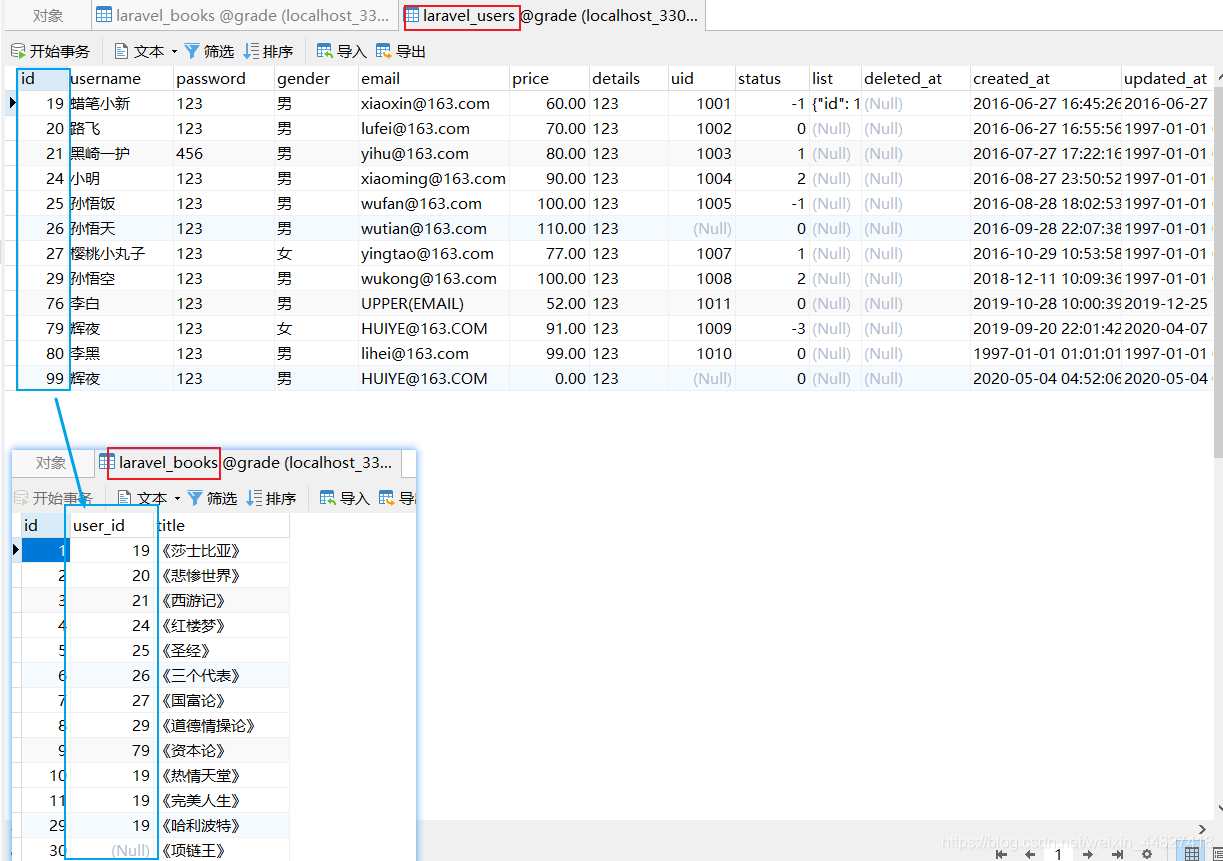Click the horizontal scroll right arrow
The image size is (1223, 861).
1204,828
